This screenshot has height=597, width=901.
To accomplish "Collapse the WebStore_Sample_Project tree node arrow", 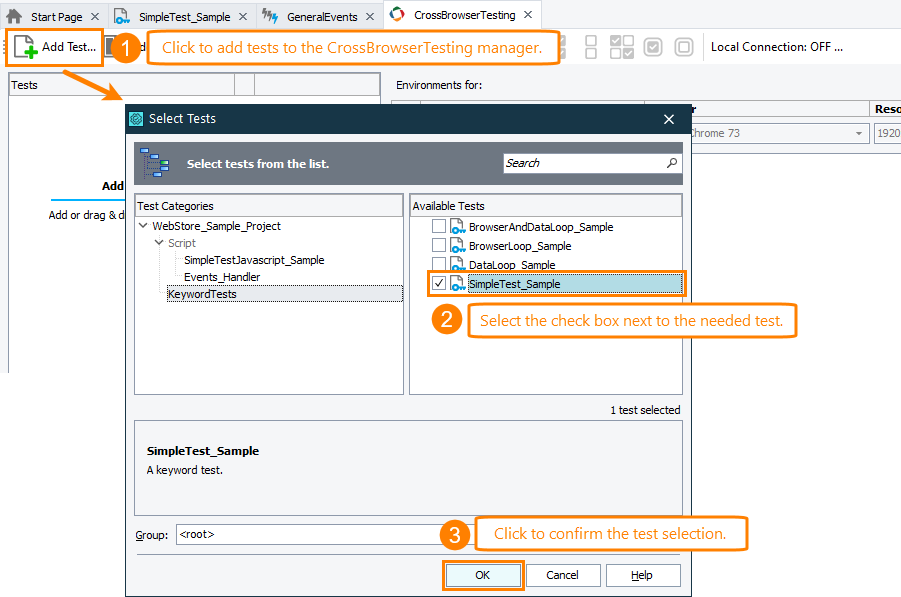I will (x=143, y=226).
